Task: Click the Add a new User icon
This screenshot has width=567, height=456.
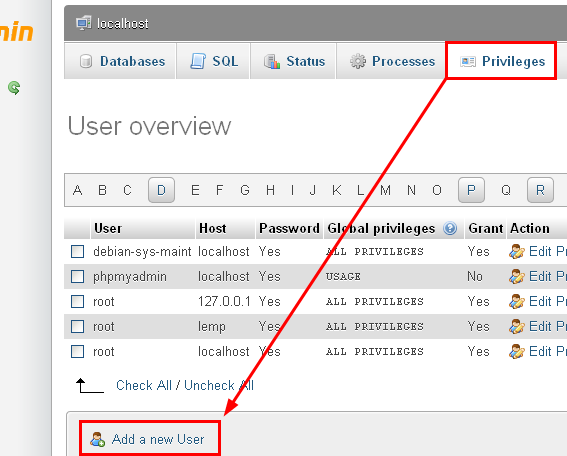Action: coord(97,439)
